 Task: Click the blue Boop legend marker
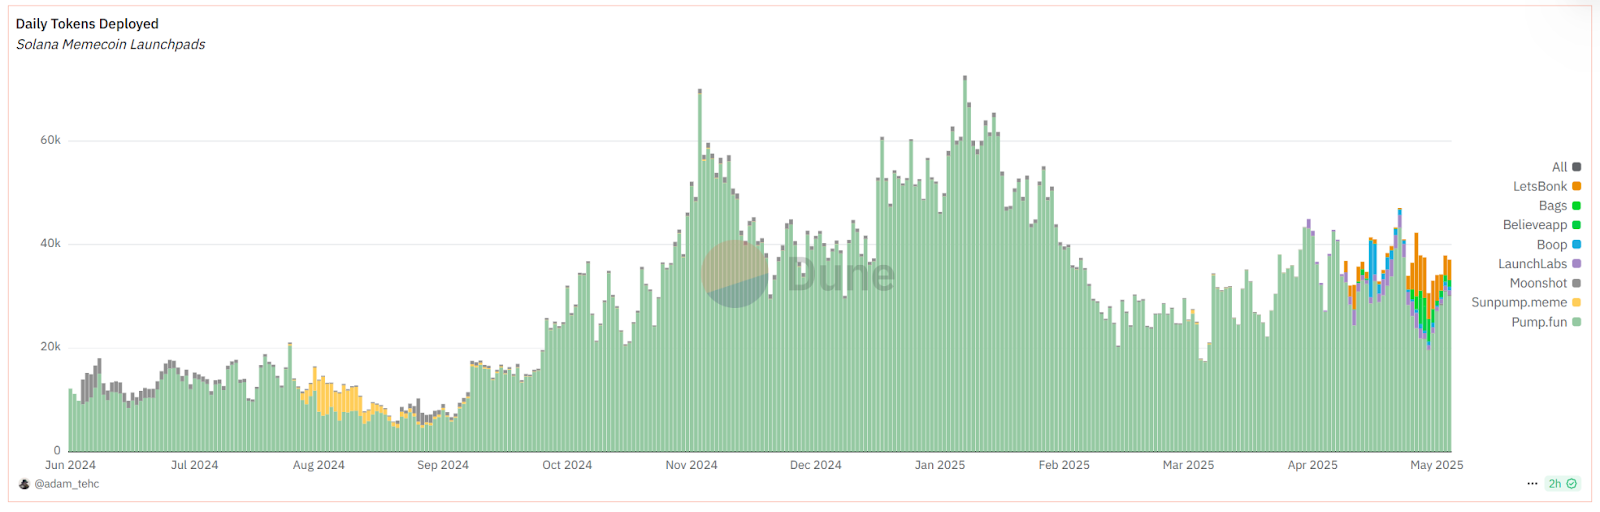[x=1577, y=245]
